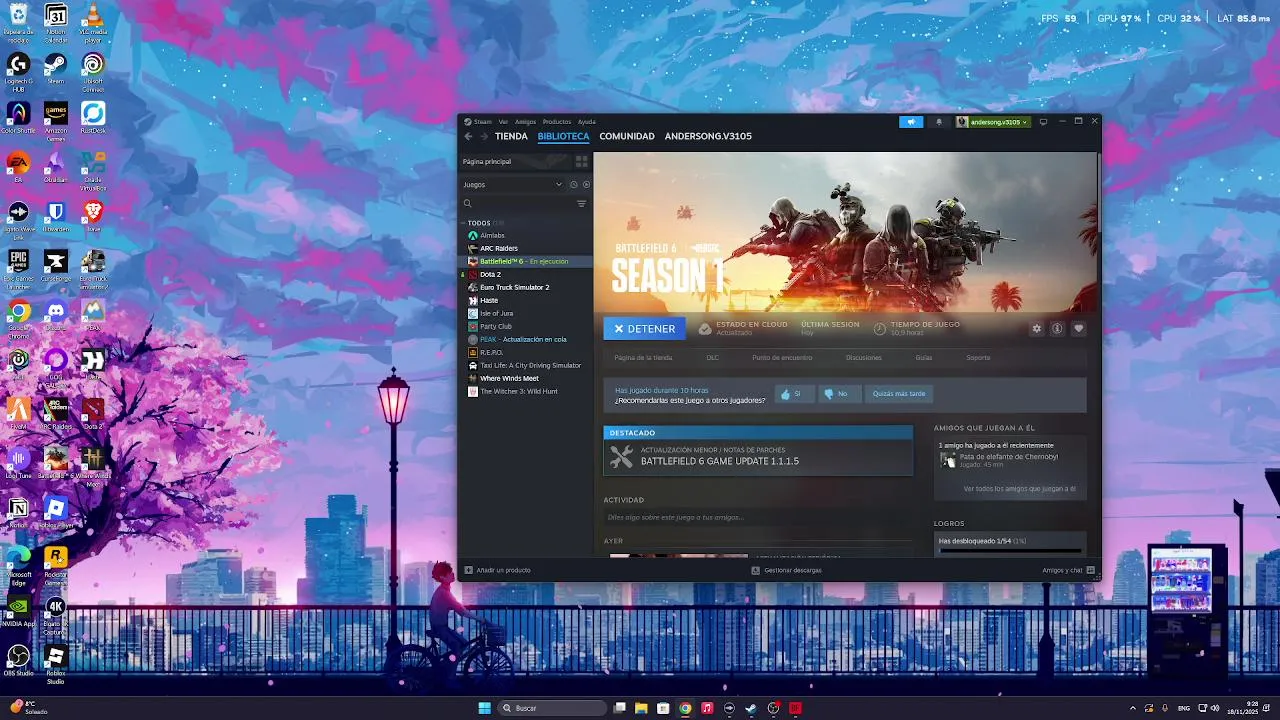Open the ANDERSONG.V3105 profile tab
This screenshot has height=720, width=1280.
coord(708,136)
